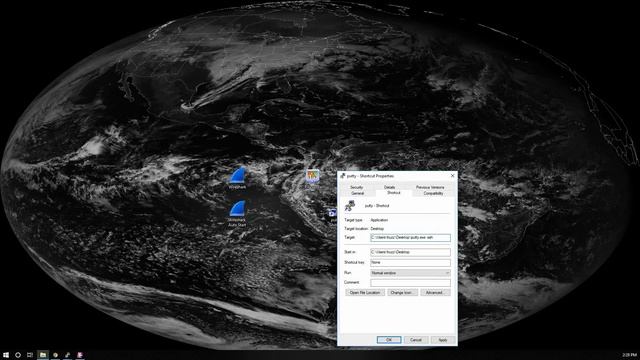The height and width of the screenshot is (360, 640).
Task: Select the Shortcut tab
Action: (393, 193)
